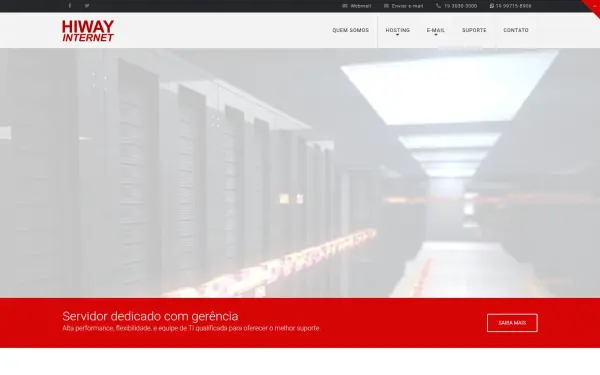Image resolution: width=600 pixels, height=375 pixels.
Task: Click the Enviar e-mail link
Action: tap(403, 6)
